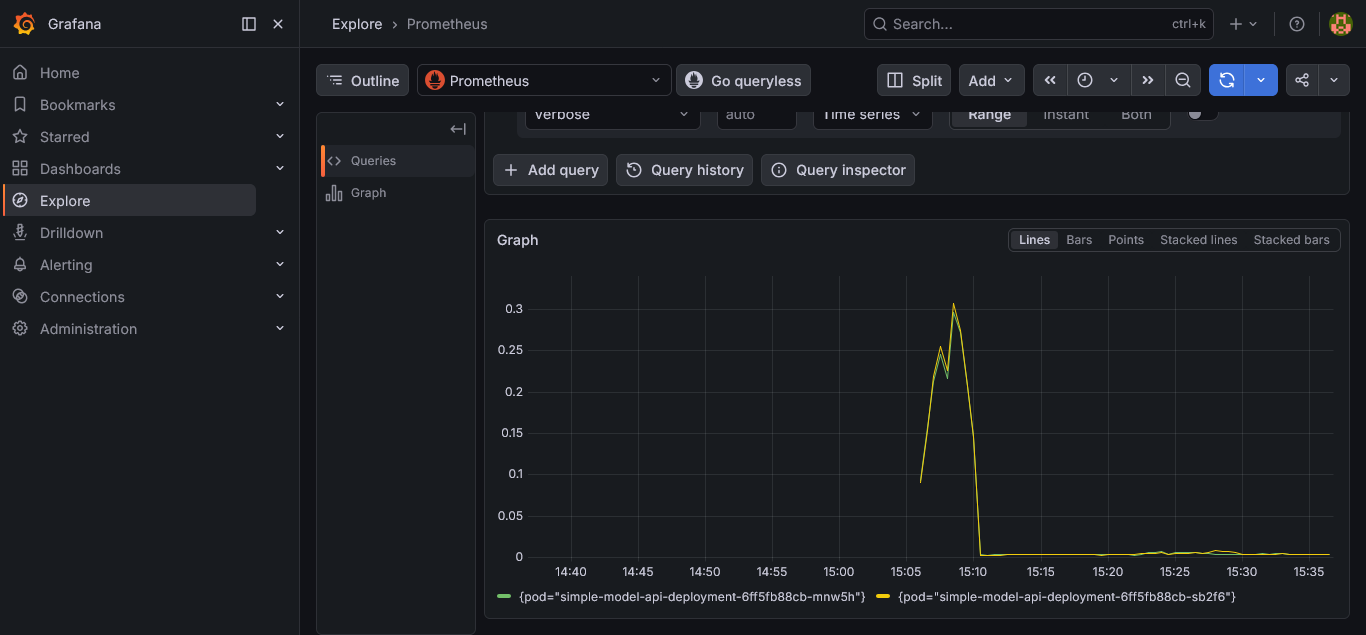The width and height of the screenshot is (1366, 635).
Task: Toggle the sb2f6 pod legend series
Action: click(1067, 596)
